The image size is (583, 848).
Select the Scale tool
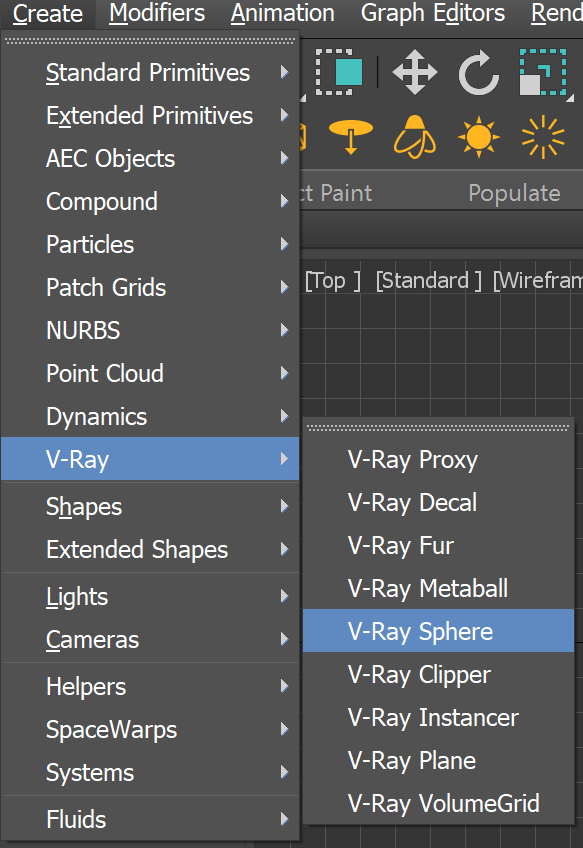tap(543, 73)
